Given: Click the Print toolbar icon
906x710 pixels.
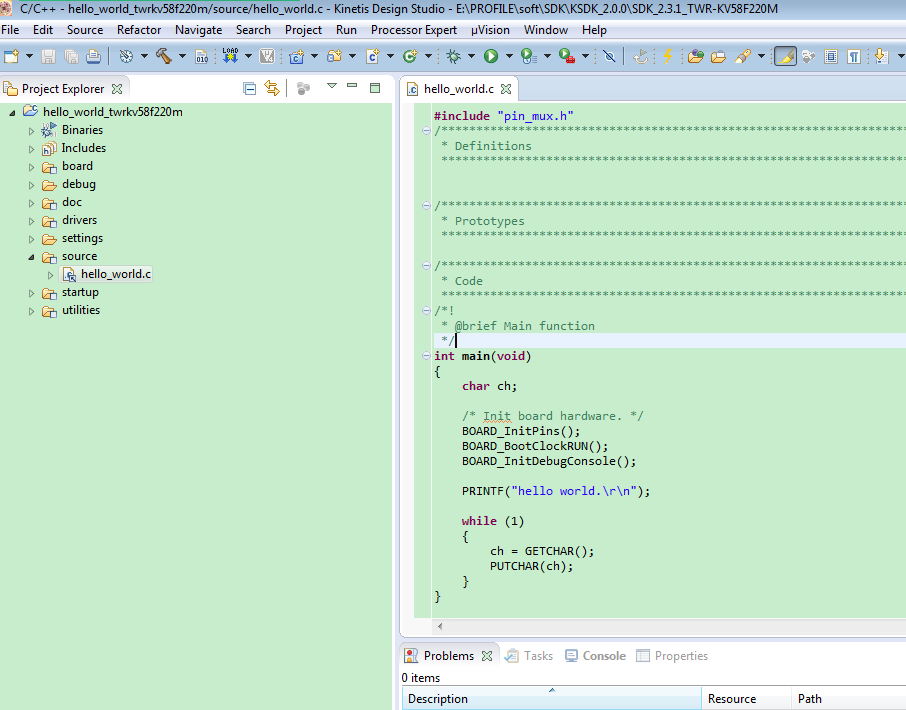Looking at the screenshot, I should coord(92,56).
